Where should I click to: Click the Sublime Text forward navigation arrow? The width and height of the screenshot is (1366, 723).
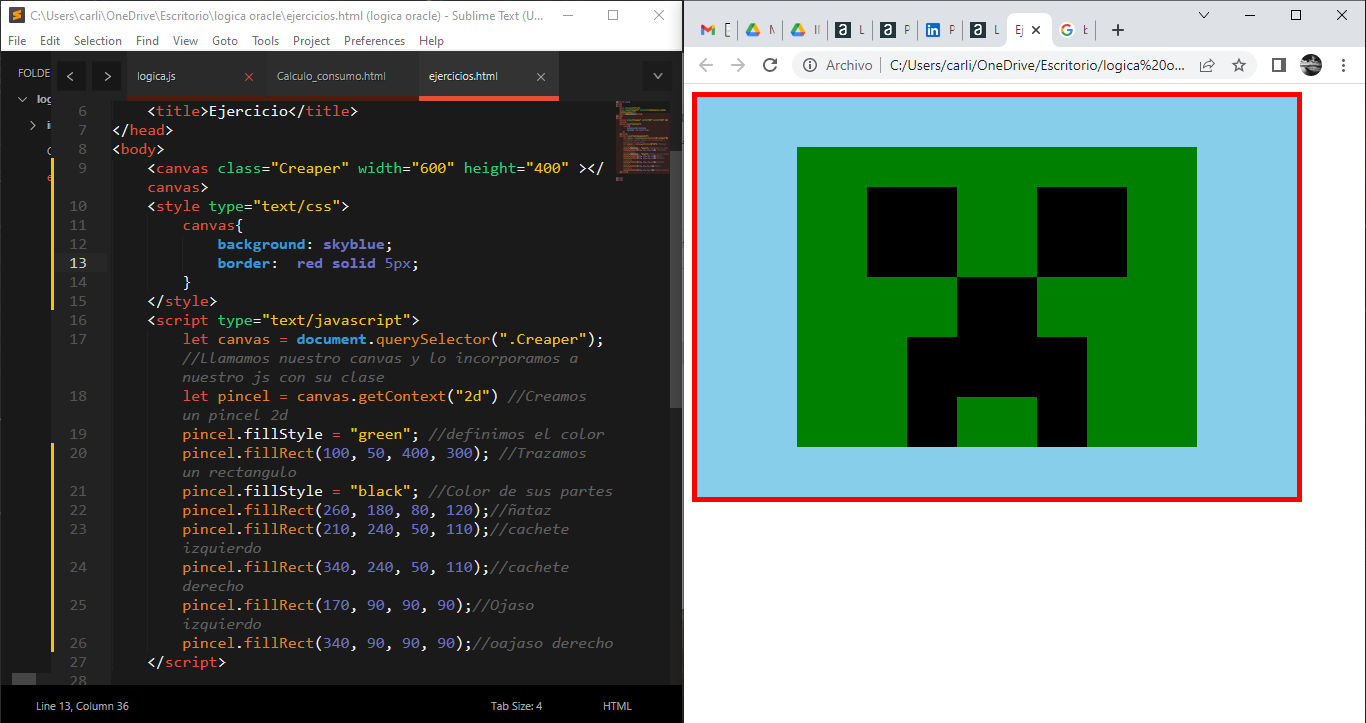pos(106,76)
